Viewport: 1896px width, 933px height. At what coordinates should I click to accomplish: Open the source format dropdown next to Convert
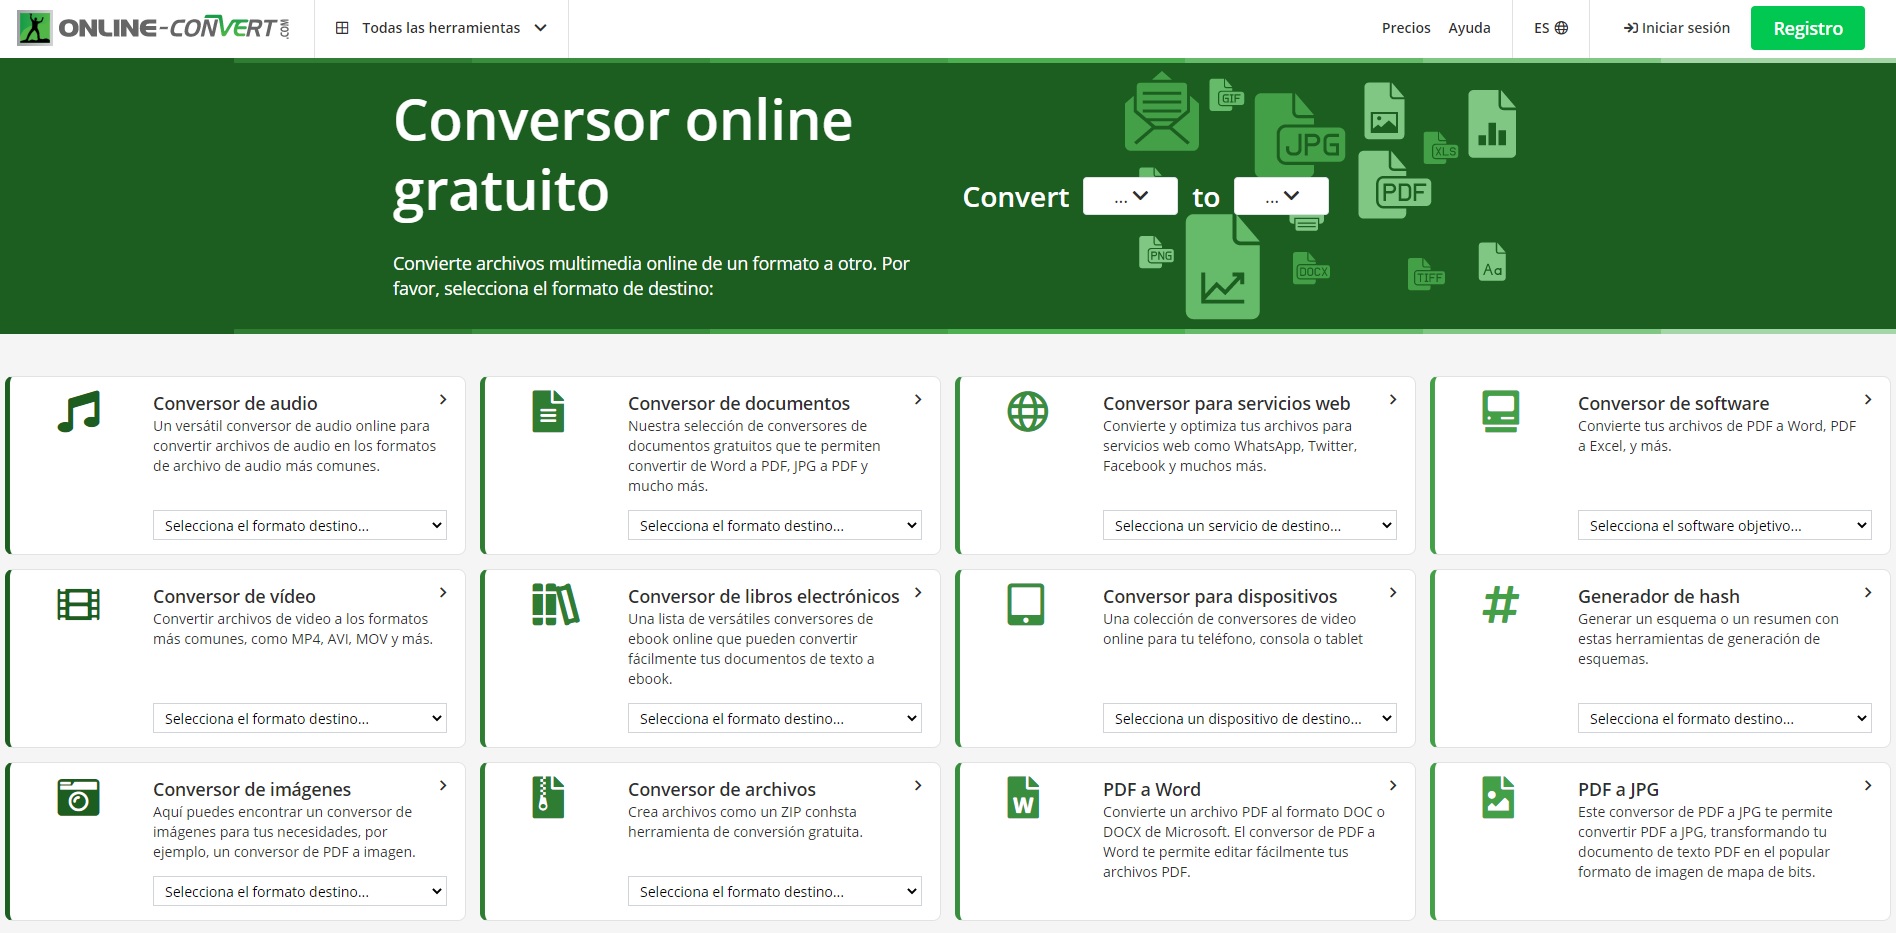1130,196
